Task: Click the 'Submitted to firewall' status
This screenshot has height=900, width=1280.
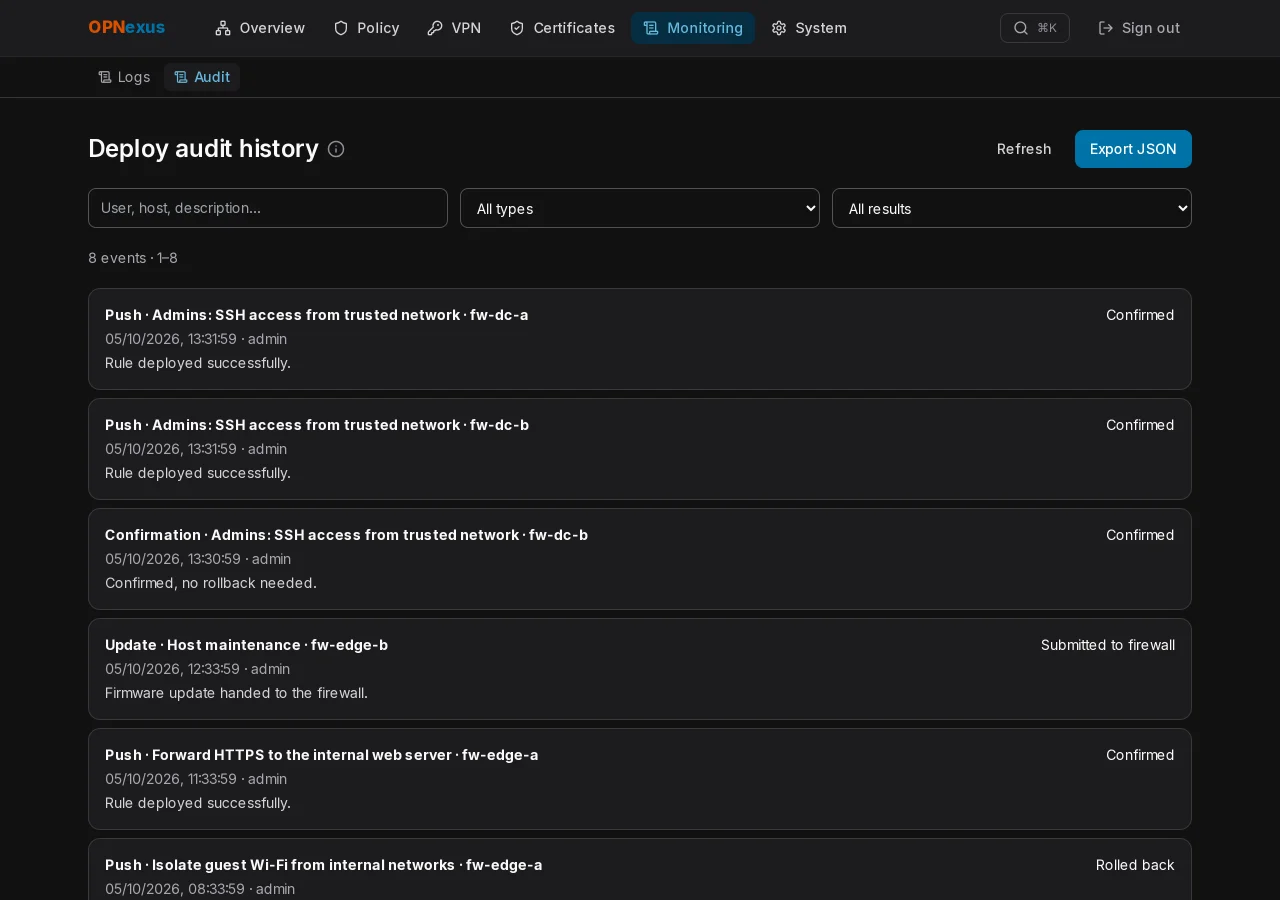Action: 1108,645
